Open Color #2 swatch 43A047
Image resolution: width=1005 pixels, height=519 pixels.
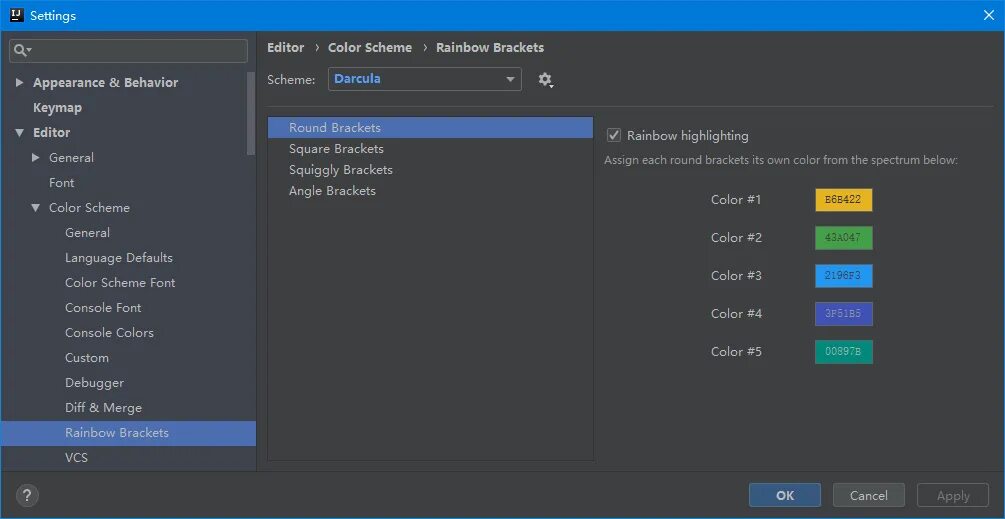(843, 238)
